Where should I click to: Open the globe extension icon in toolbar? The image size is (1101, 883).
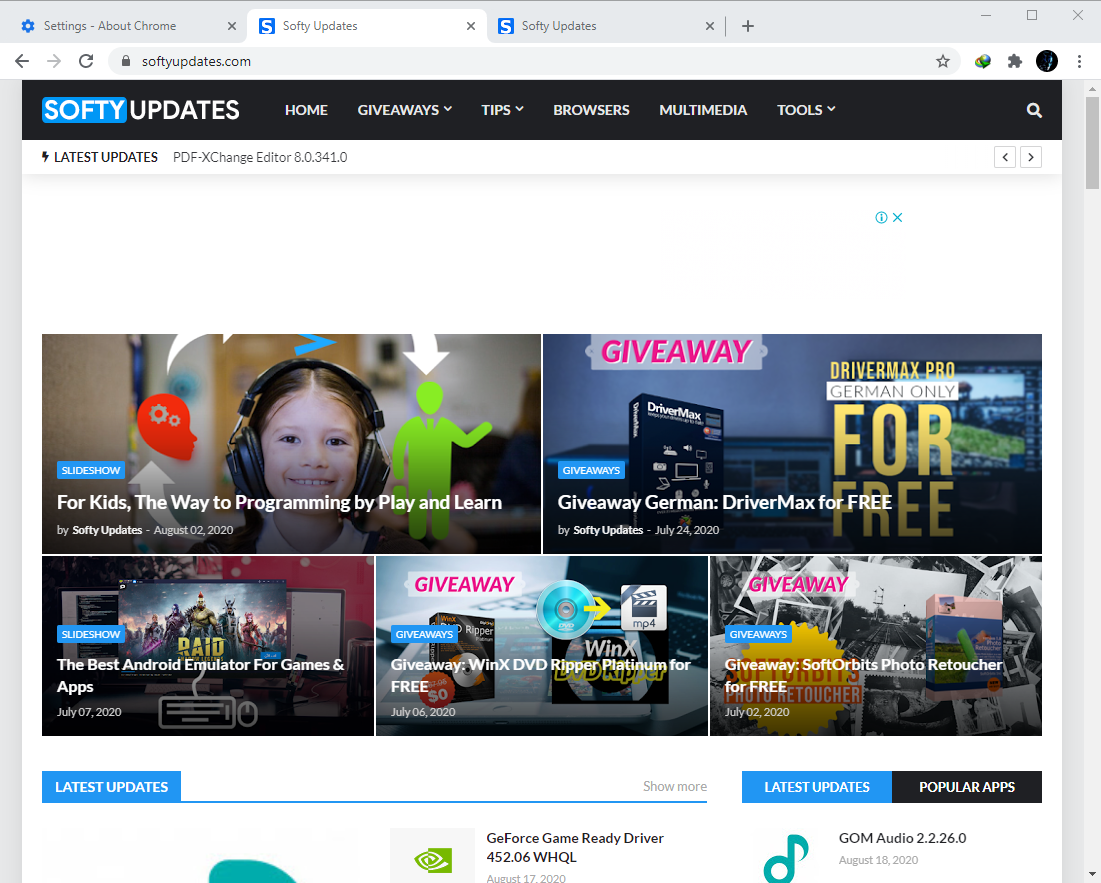[982, 61]
